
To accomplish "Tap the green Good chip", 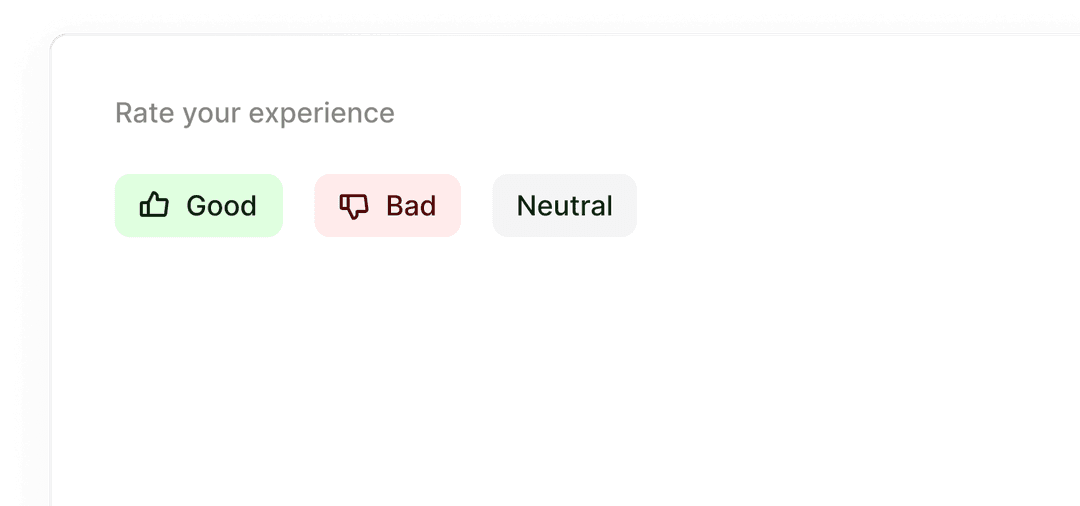I will tap(199, 206).
